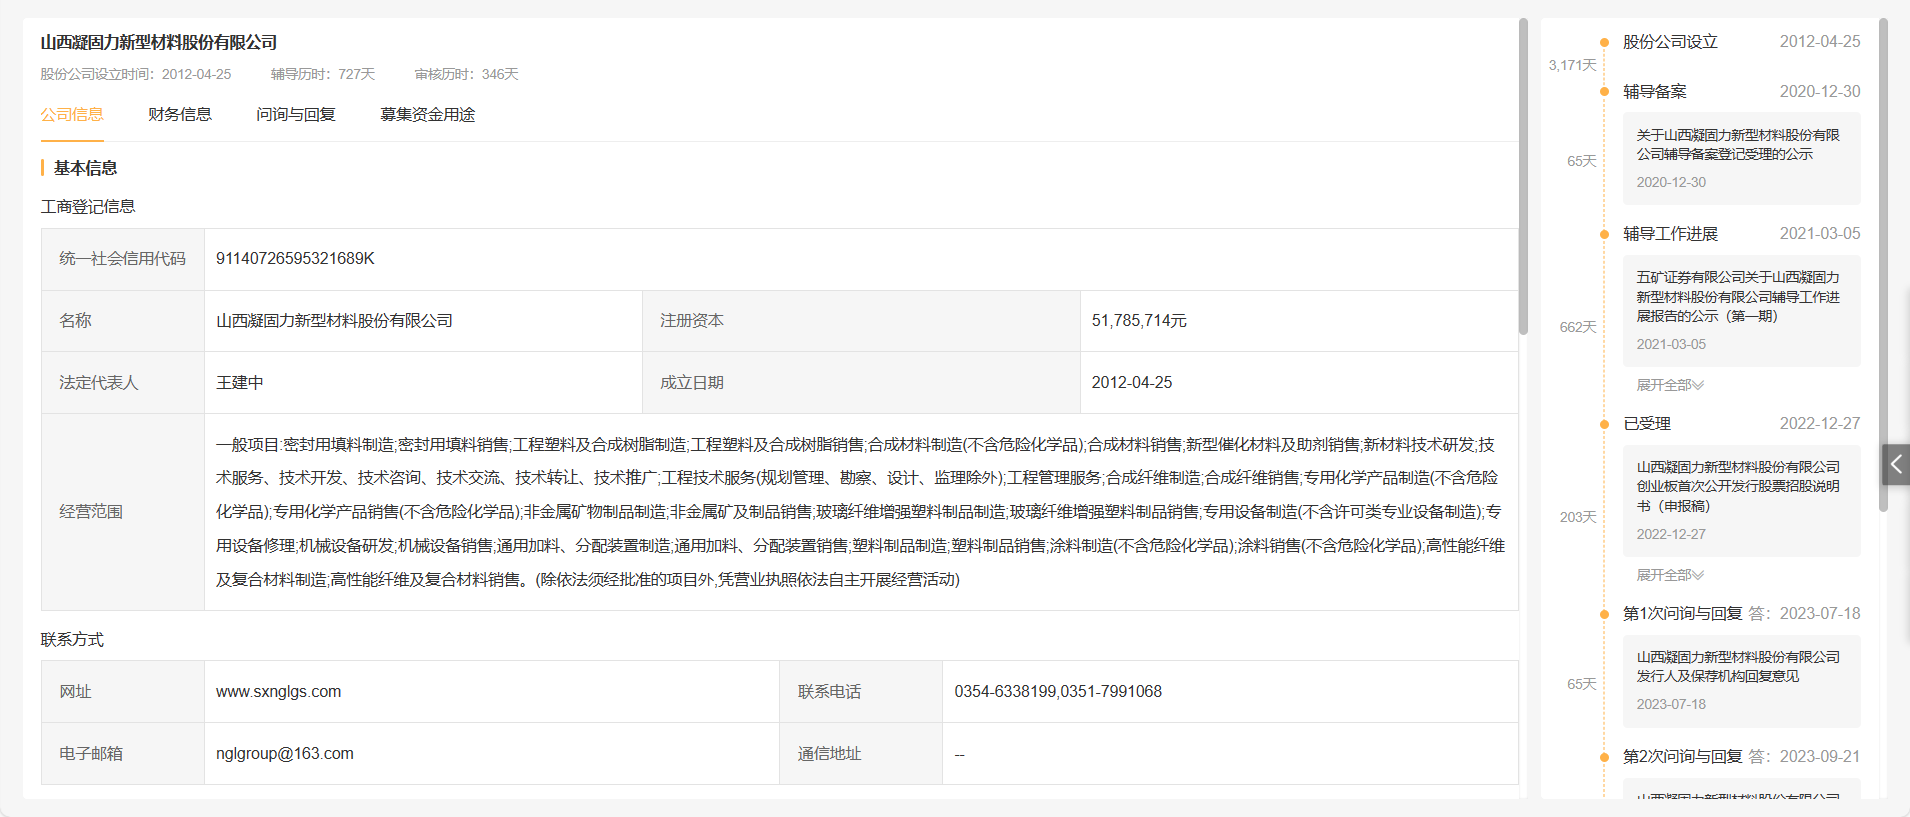
Task: Expand 展开全部 under 已受理
Action: (1670, 575)
